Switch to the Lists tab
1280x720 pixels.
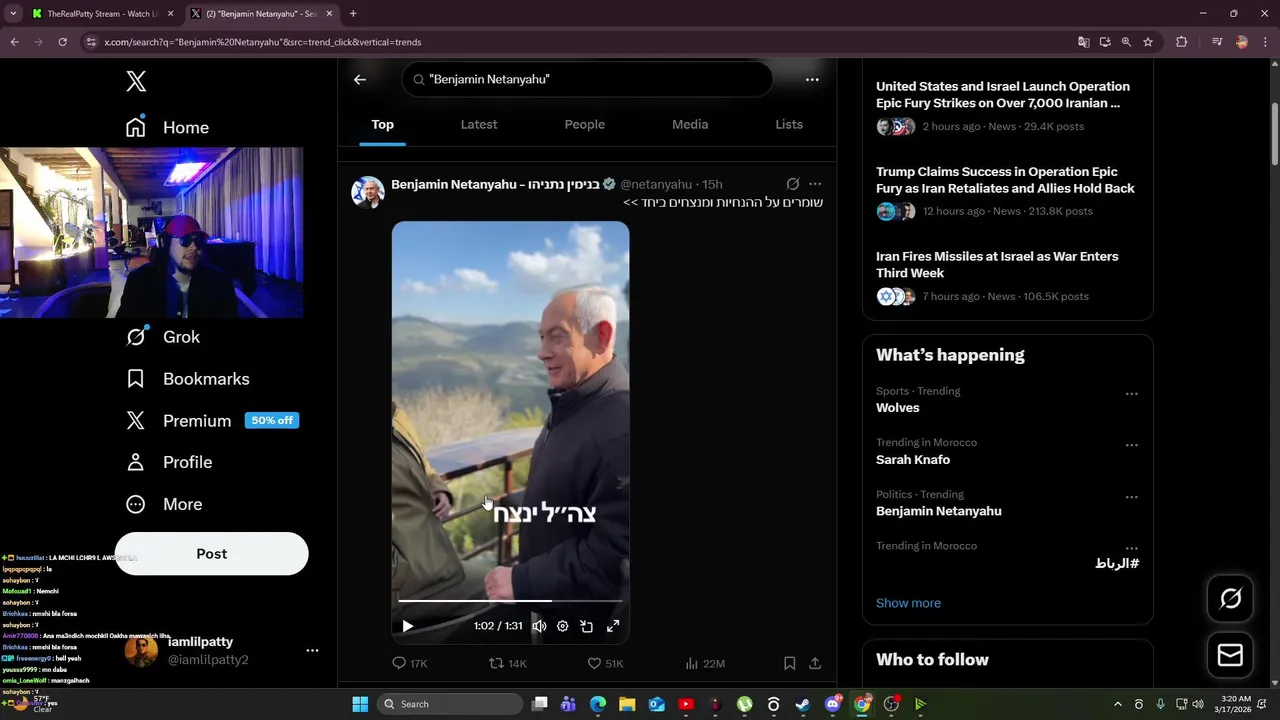click(789, 124)
